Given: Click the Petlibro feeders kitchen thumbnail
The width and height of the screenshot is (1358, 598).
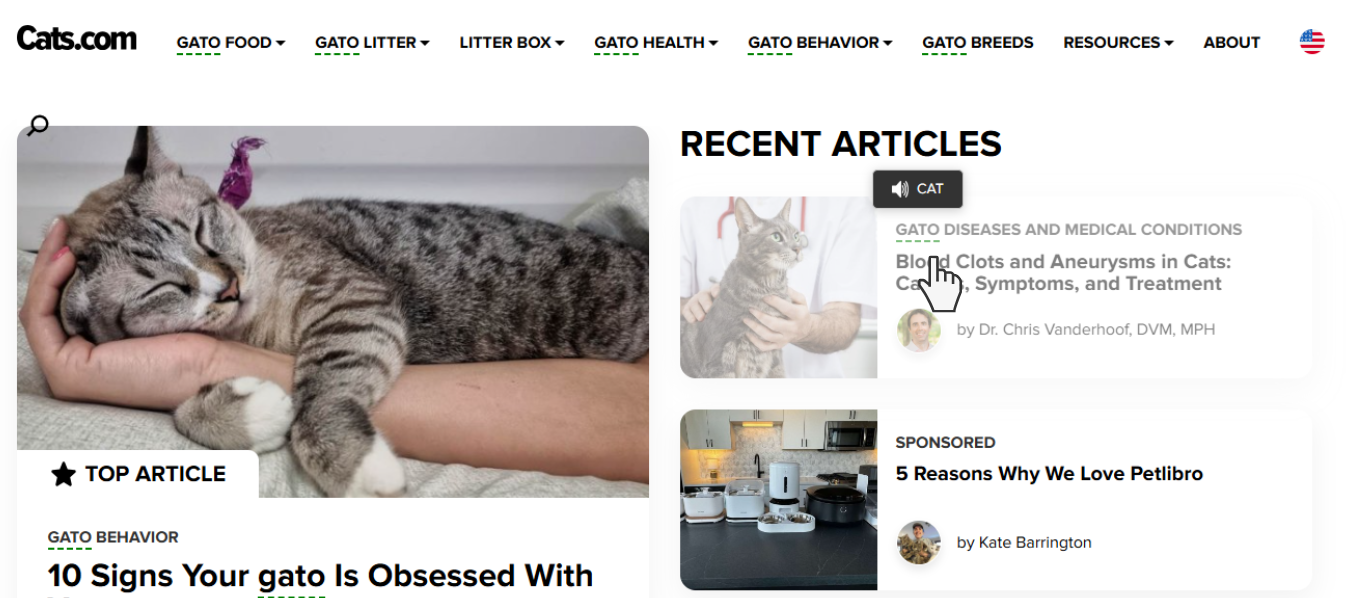Looking at the screenshot, I should (779, 500).
